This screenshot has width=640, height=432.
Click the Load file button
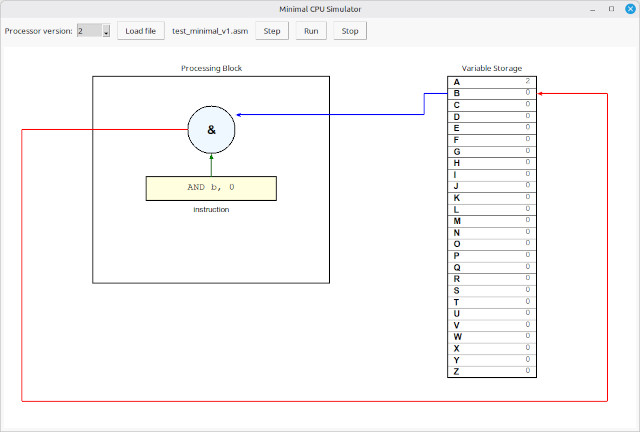pos(140,31)
